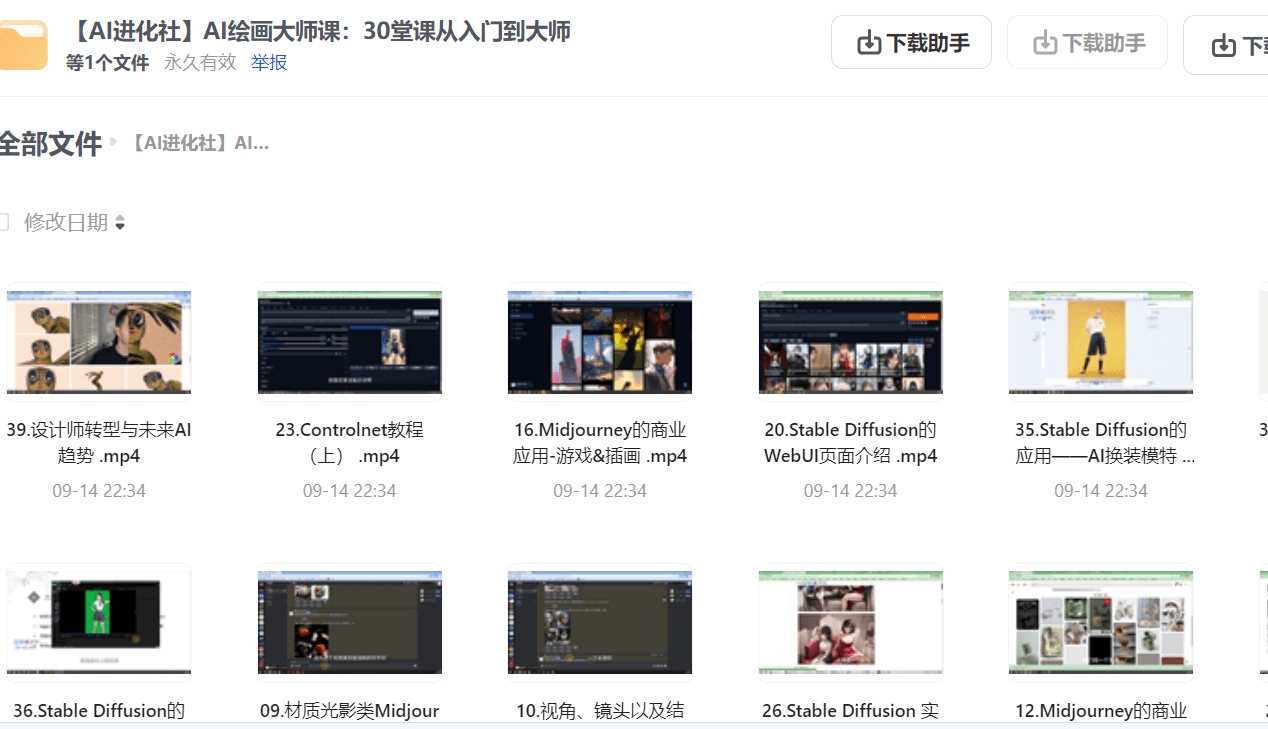Open the 23.Controlnet教程（上）video thumbnail
The height and width of the screenshot is (729, 1268).
(349, 342)
